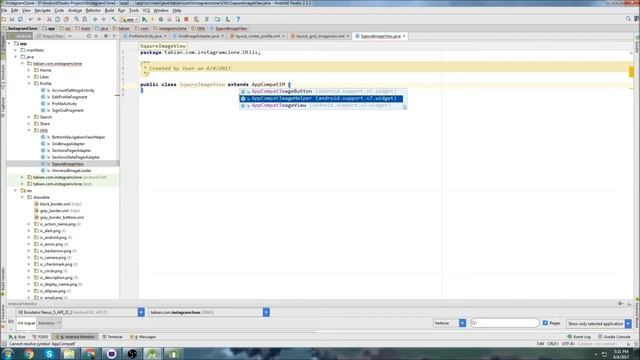This screenshot has width=640, height=360.
Task: Open the Terminal tool window
Action: (x=112, y=337)
